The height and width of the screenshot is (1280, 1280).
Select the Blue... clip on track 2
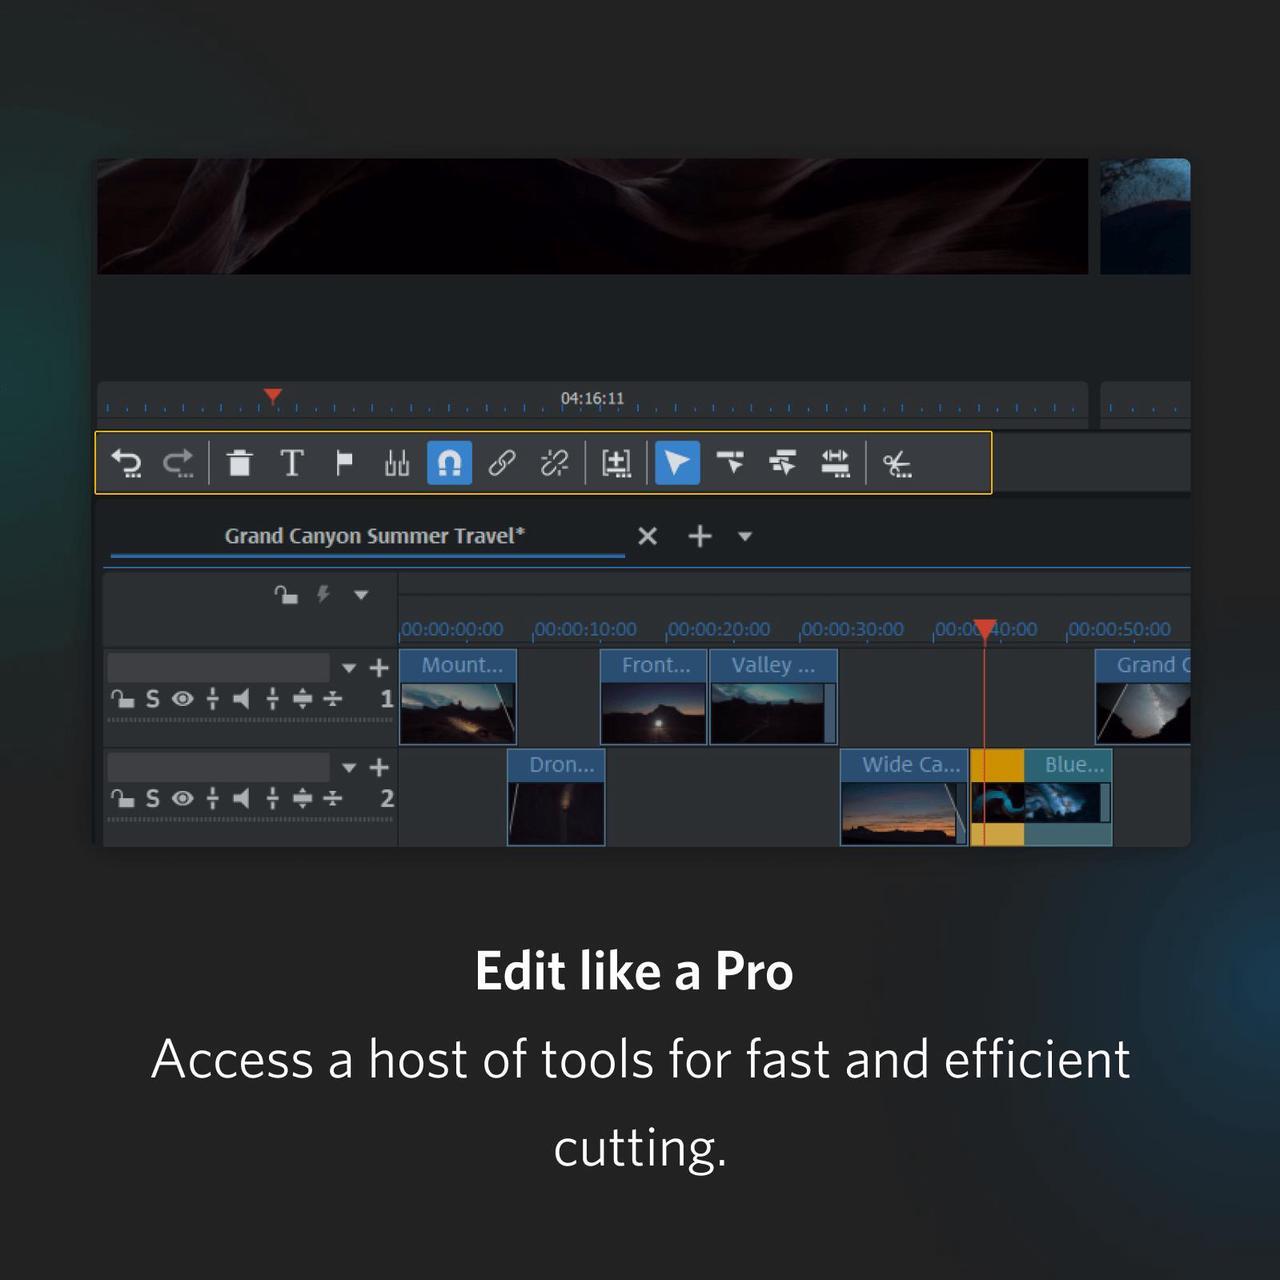(1041, 797)
